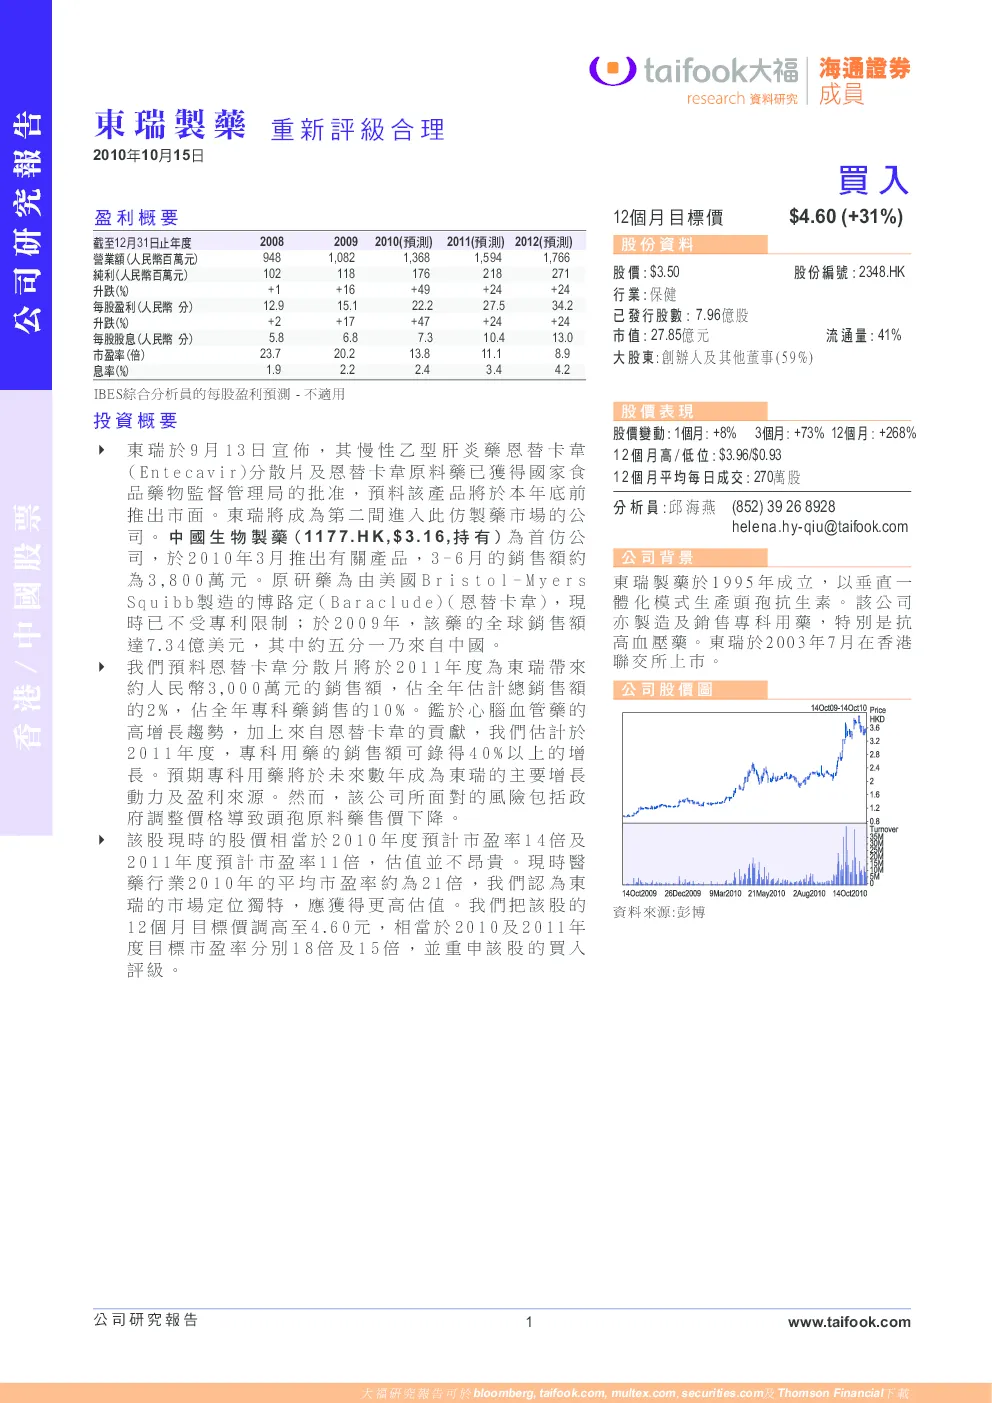The image size is (992, 1403).
Task: Select the subtitle 重新評級合理
Action: click(358, 130)
